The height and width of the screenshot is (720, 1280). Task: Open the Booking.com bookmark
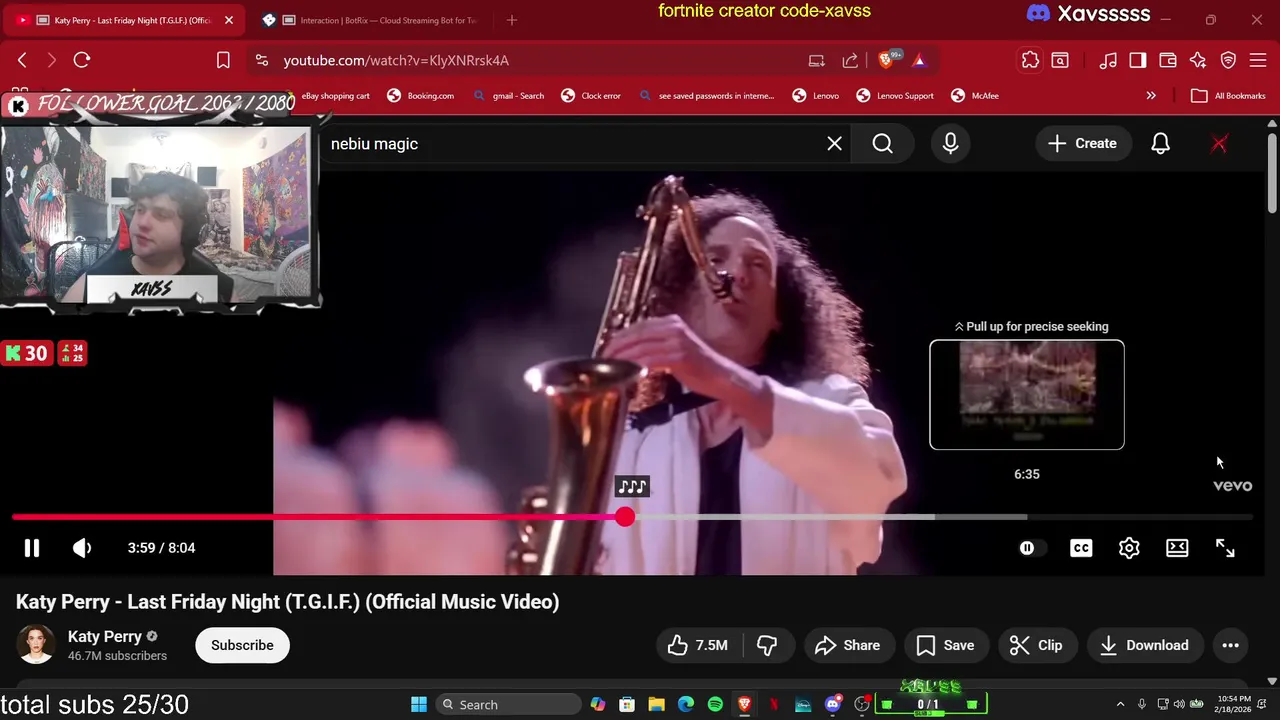coord(420,96)
